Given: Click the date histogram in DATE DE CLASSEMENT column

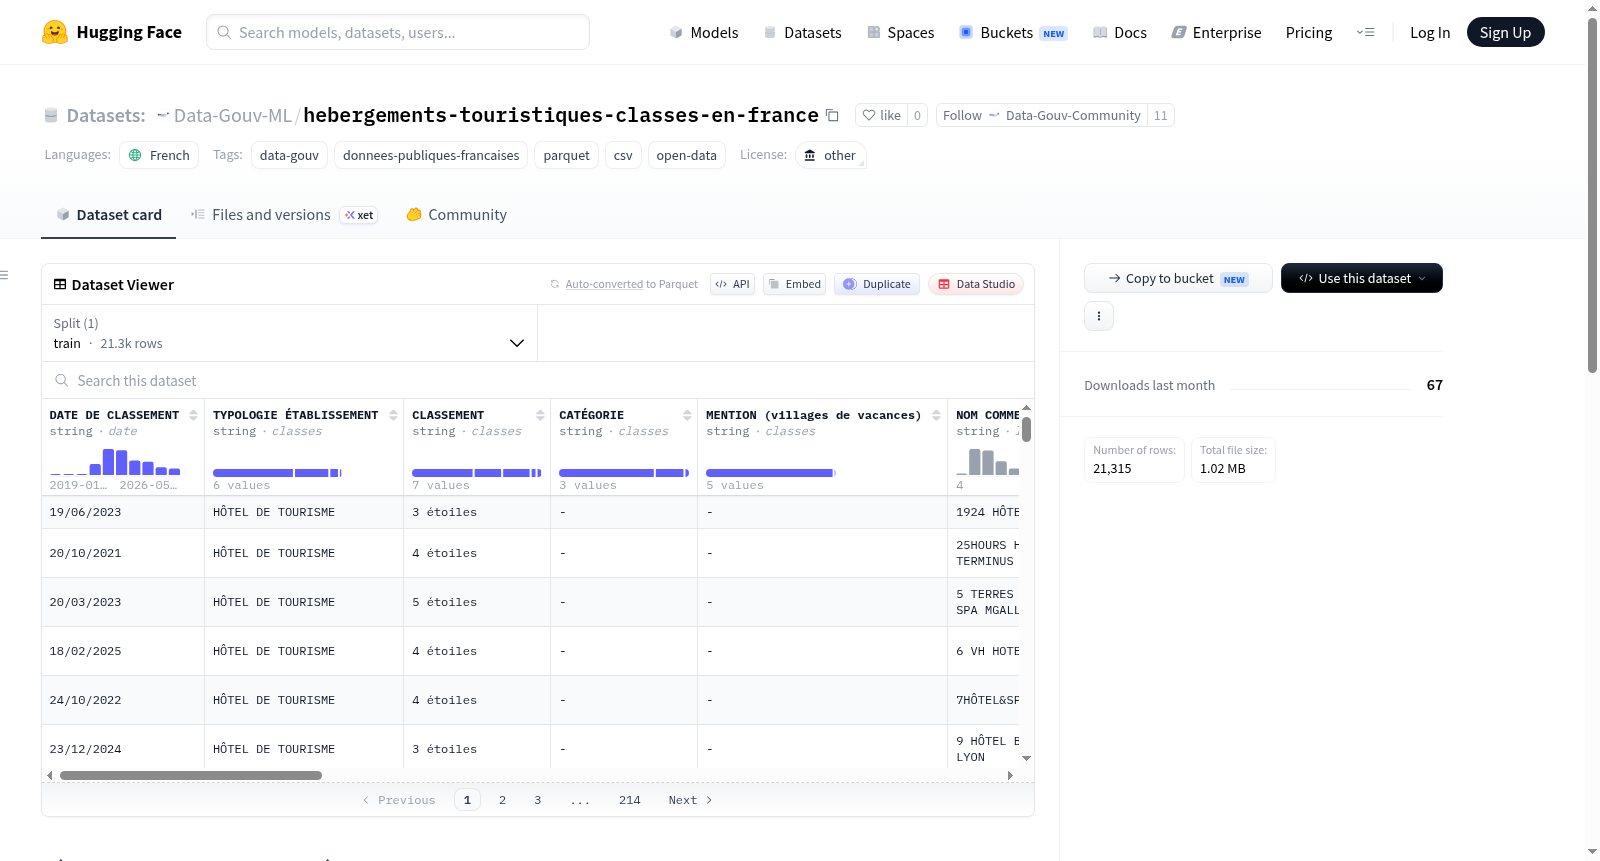Looking at the screenshot, I should click(115, 461).
